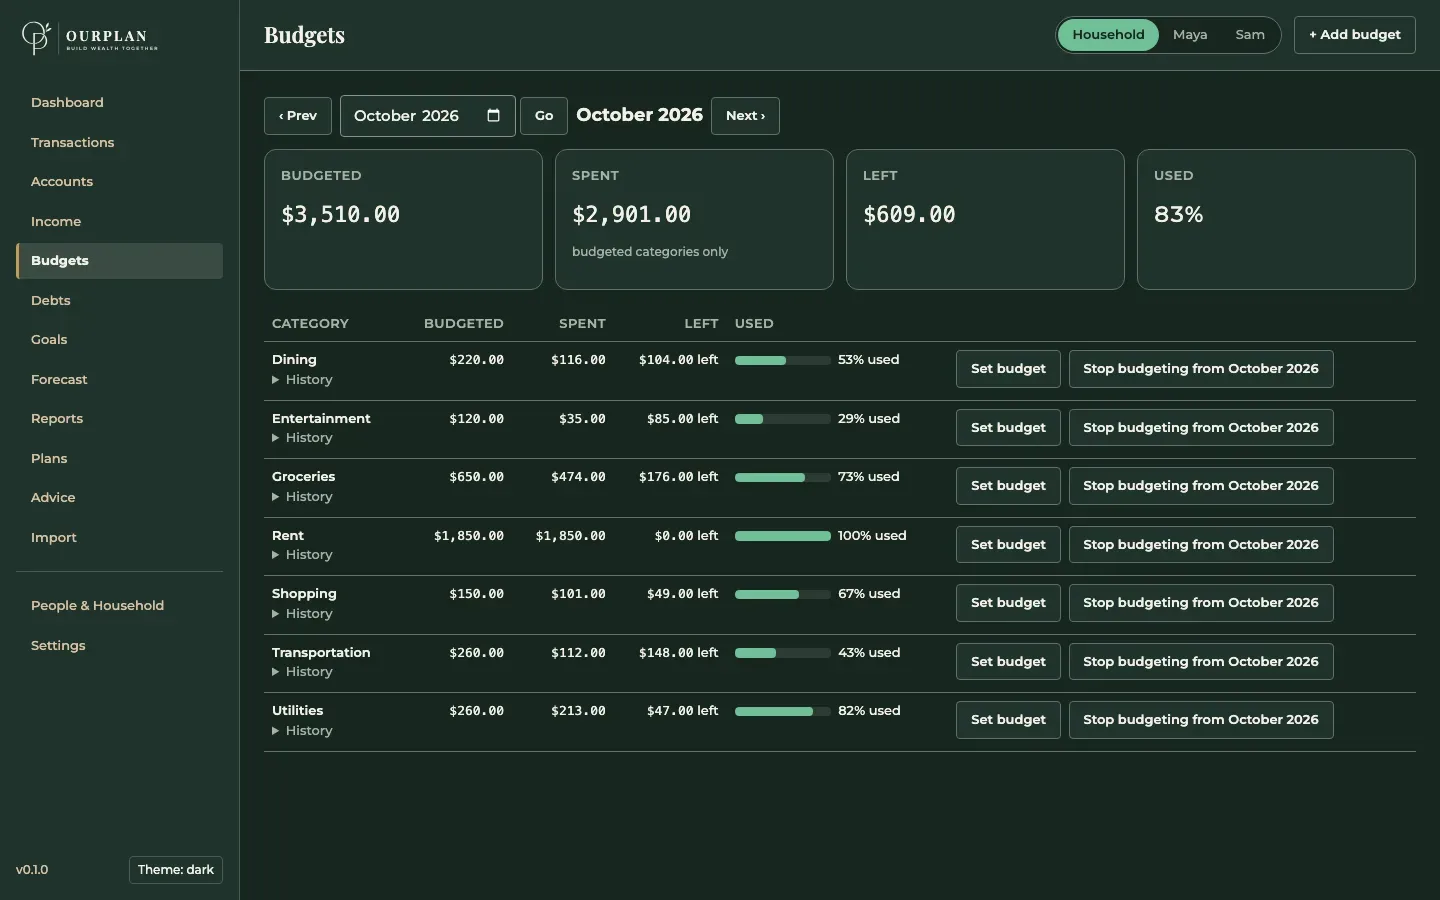Click the Go button

click(544, 116)
